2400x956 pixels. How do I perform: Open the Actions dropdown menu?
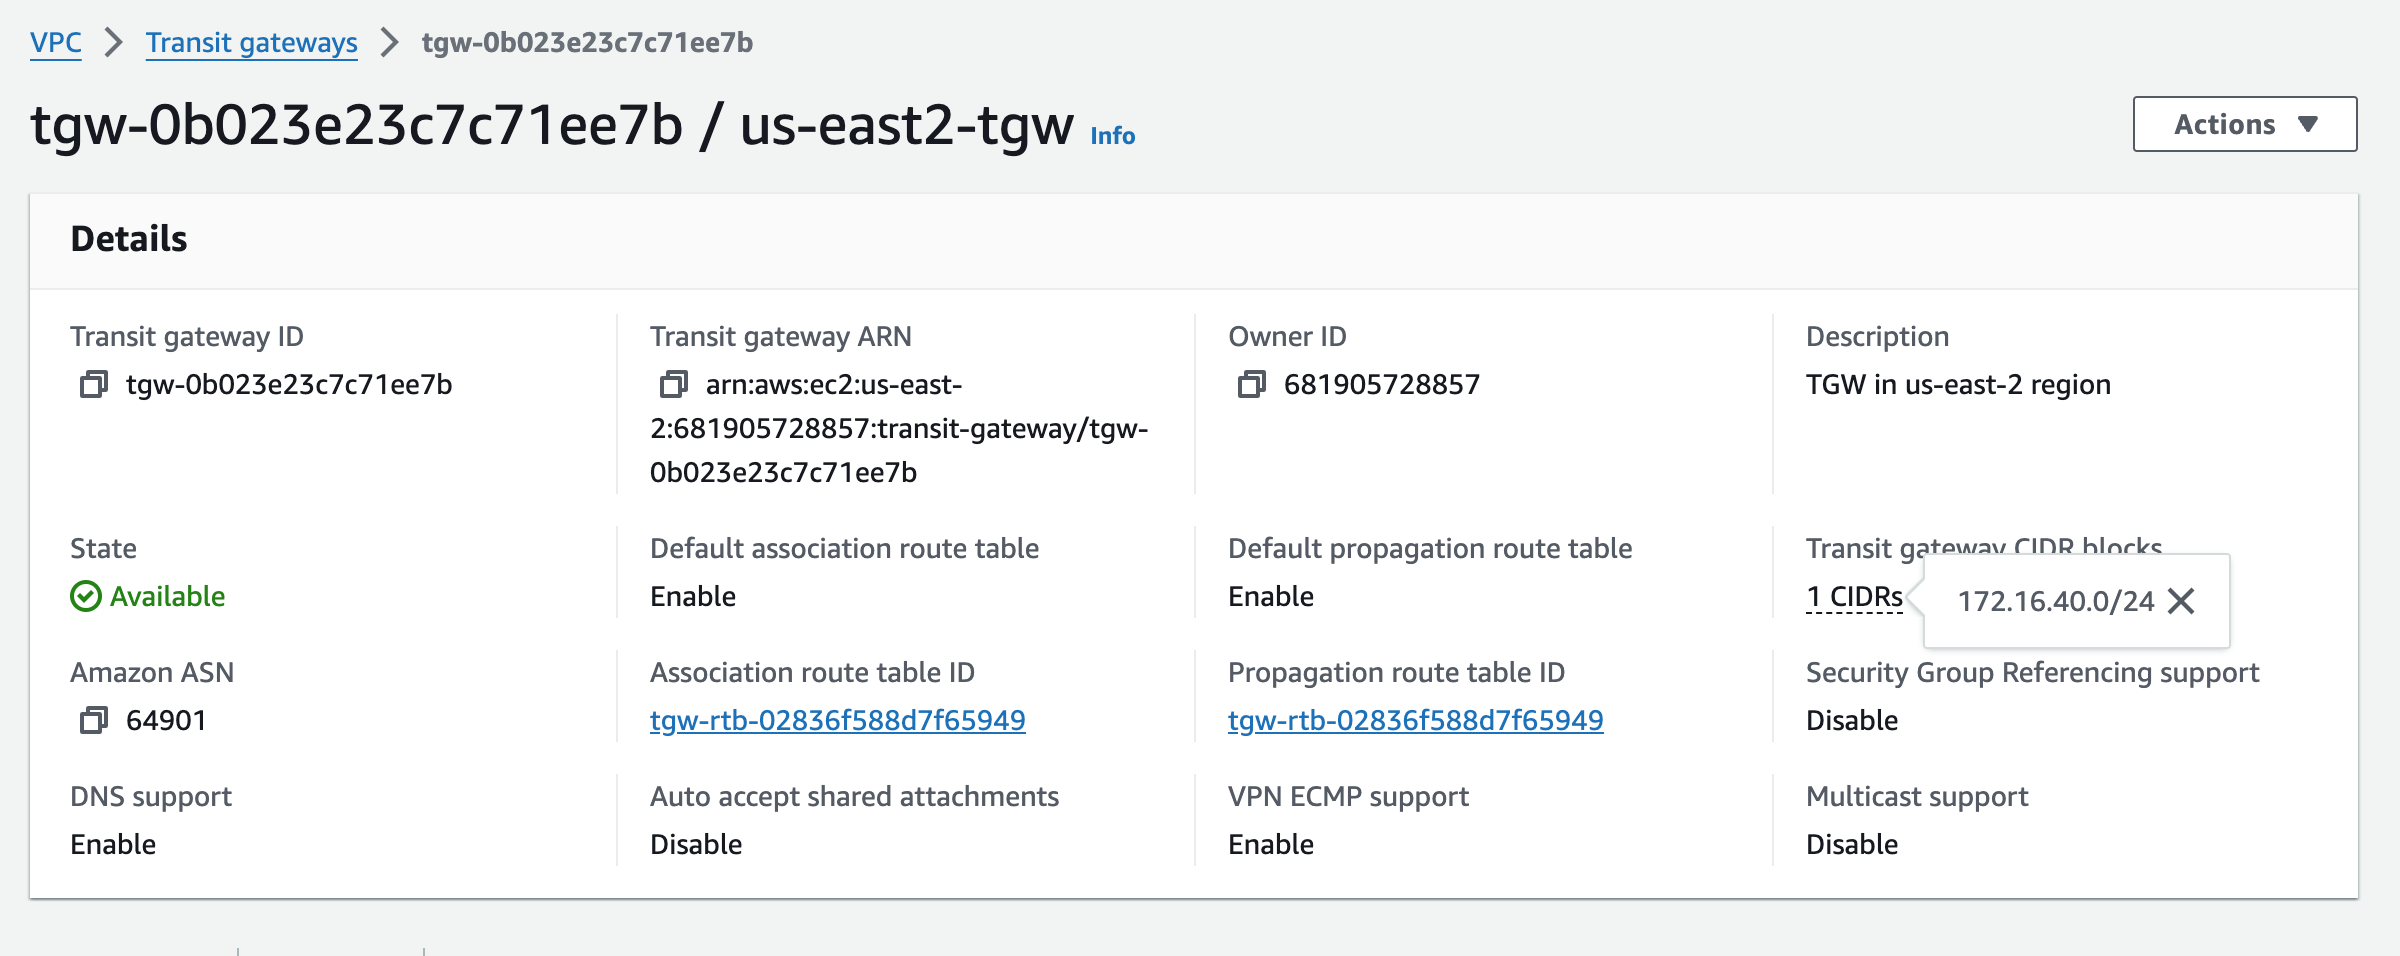[2245, 124]
